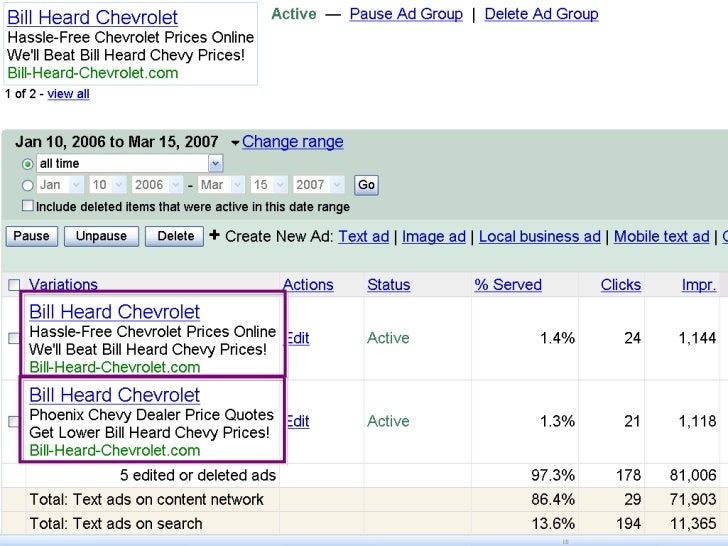Click the Unpause button
The width and height of the screenshot is (728, 546).
click(x=101, y=236)
